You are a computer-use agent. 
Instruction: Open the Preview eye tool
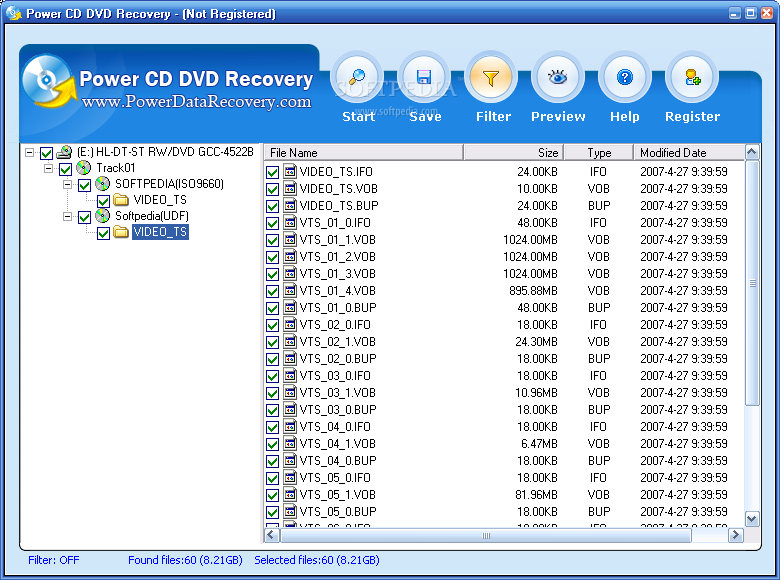[x=558, y=78]
